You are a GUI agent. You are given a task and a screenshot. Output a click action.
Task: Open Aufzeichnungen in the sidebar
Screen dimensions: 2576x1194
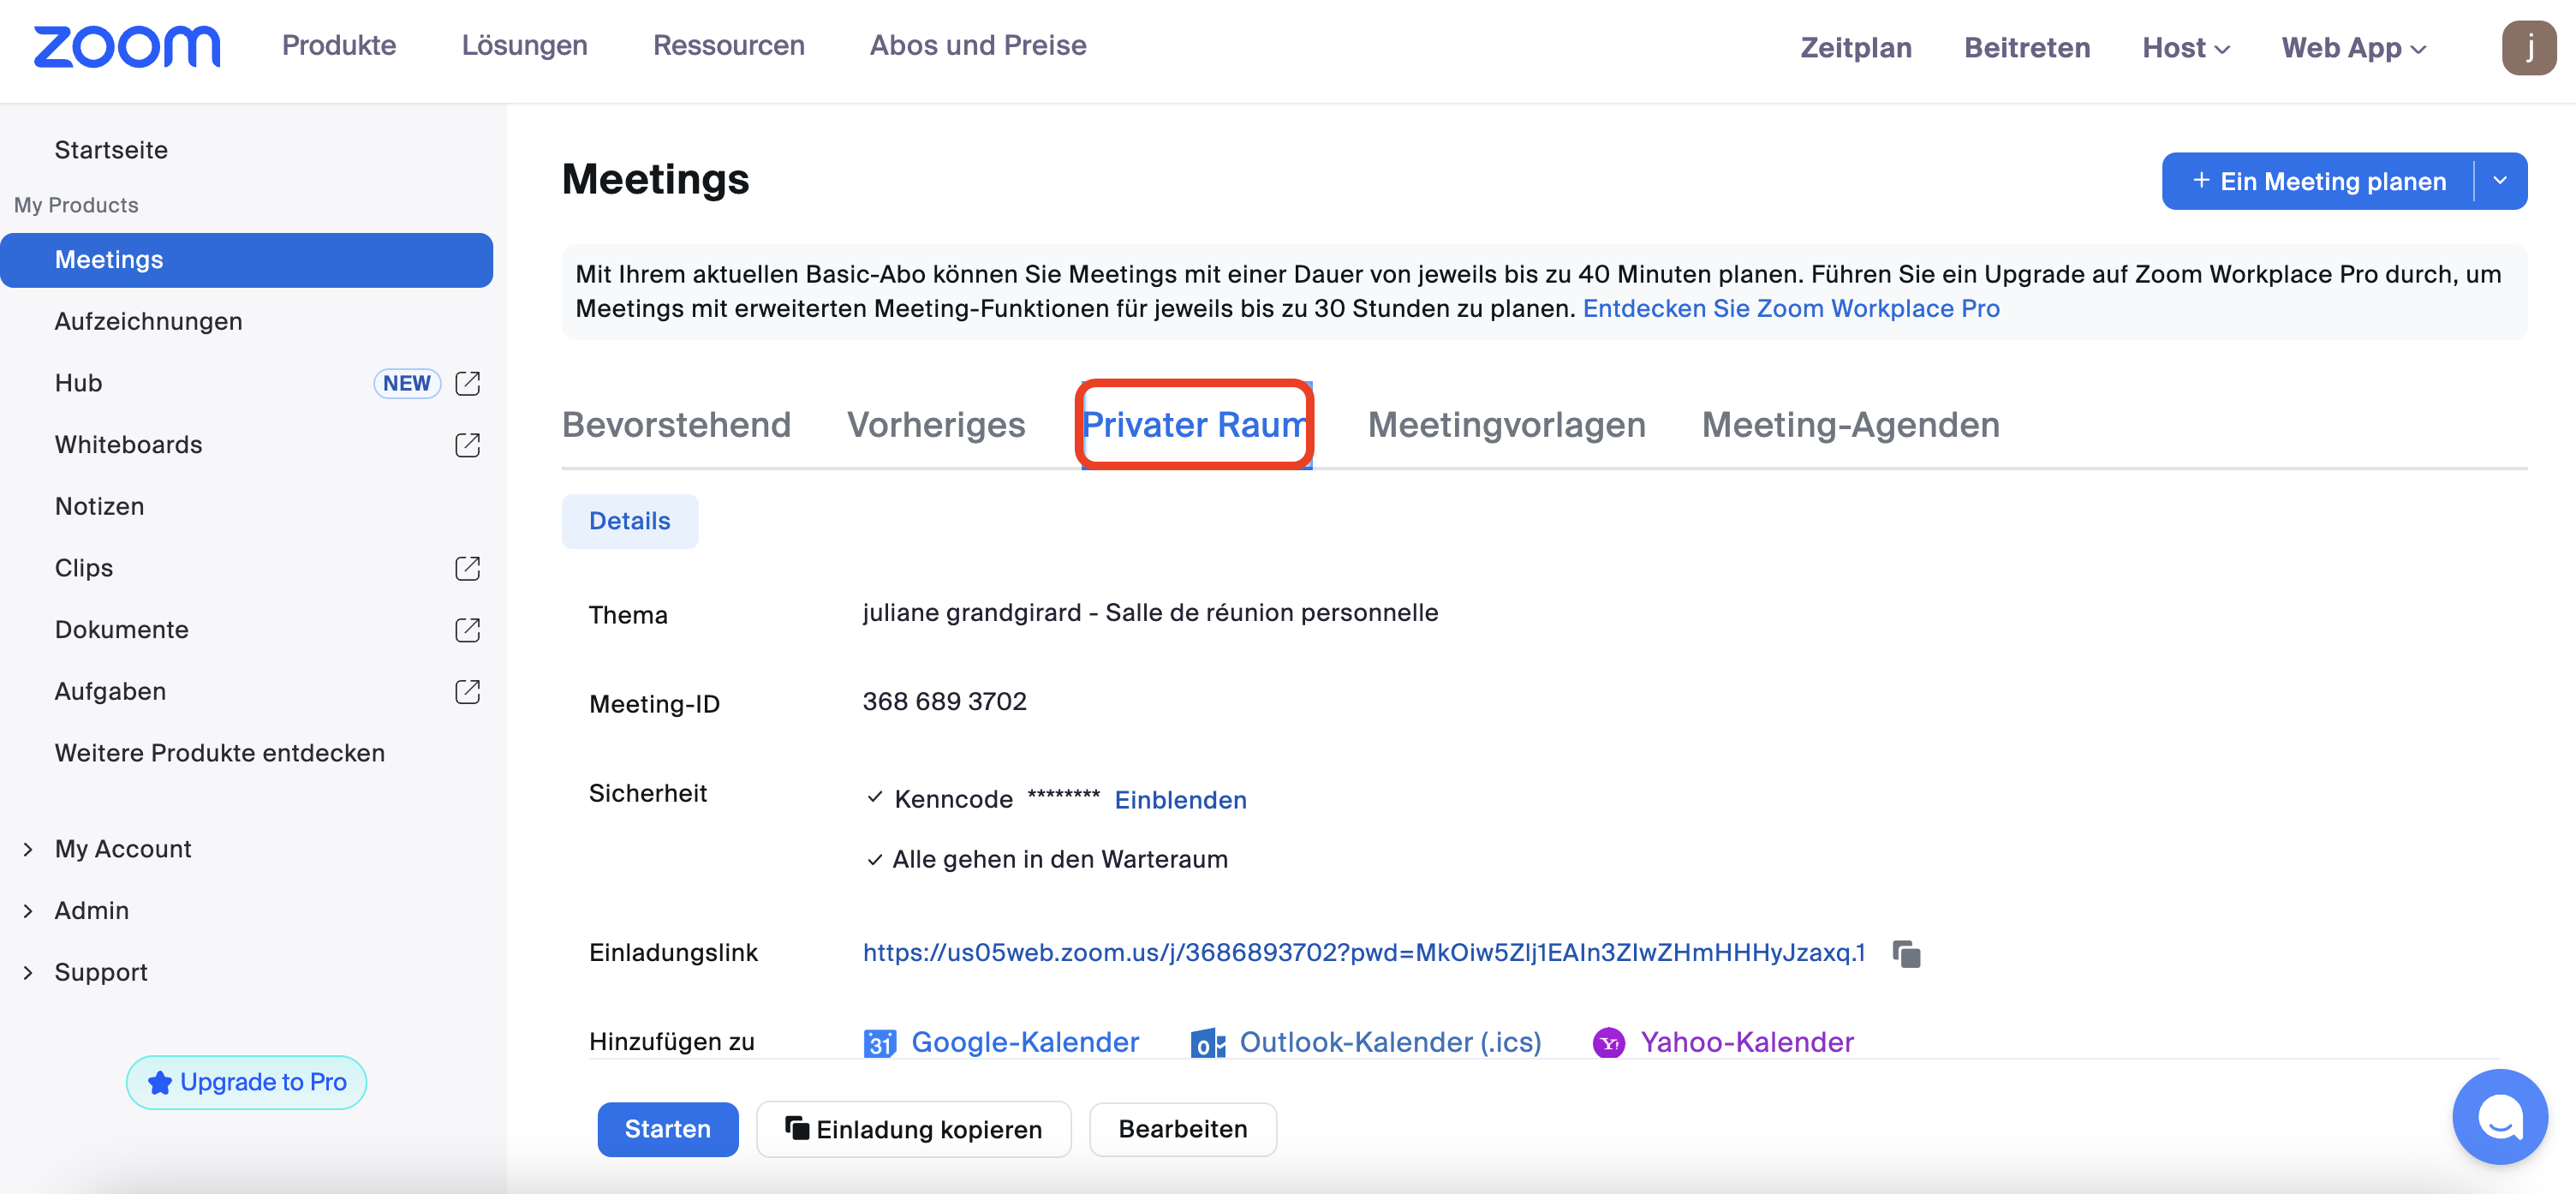[148, 321]
